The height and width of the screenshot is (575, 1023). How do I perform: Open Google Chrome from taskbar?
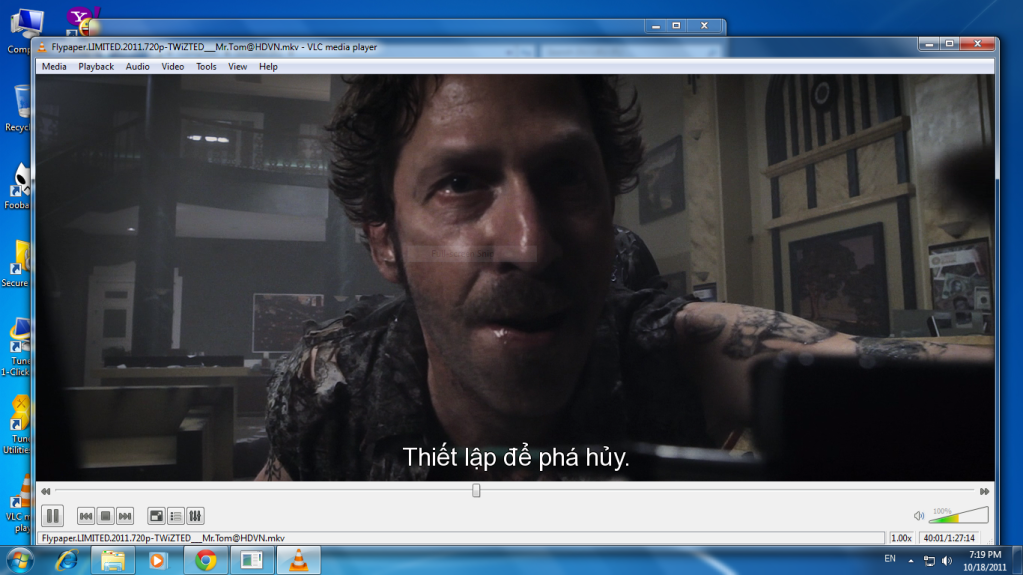tap(206, 560)
